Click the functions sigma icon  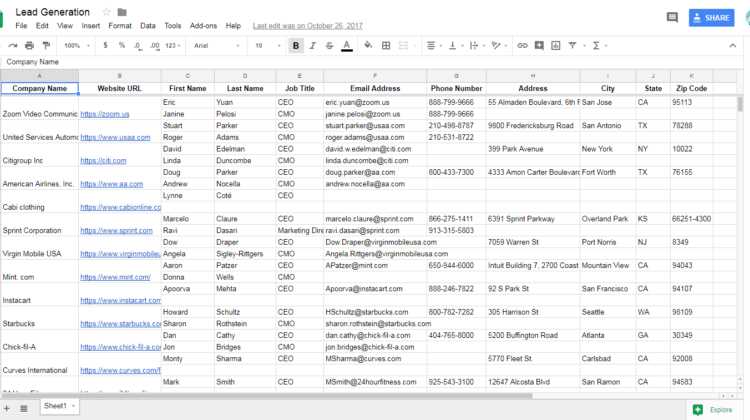pos(596,45)
